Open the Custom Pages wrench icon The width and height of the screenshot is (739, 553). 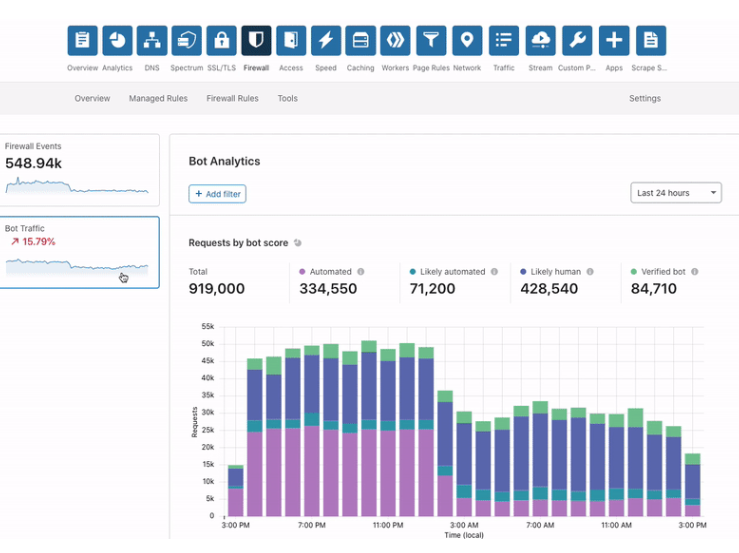(x=577, y=41)
